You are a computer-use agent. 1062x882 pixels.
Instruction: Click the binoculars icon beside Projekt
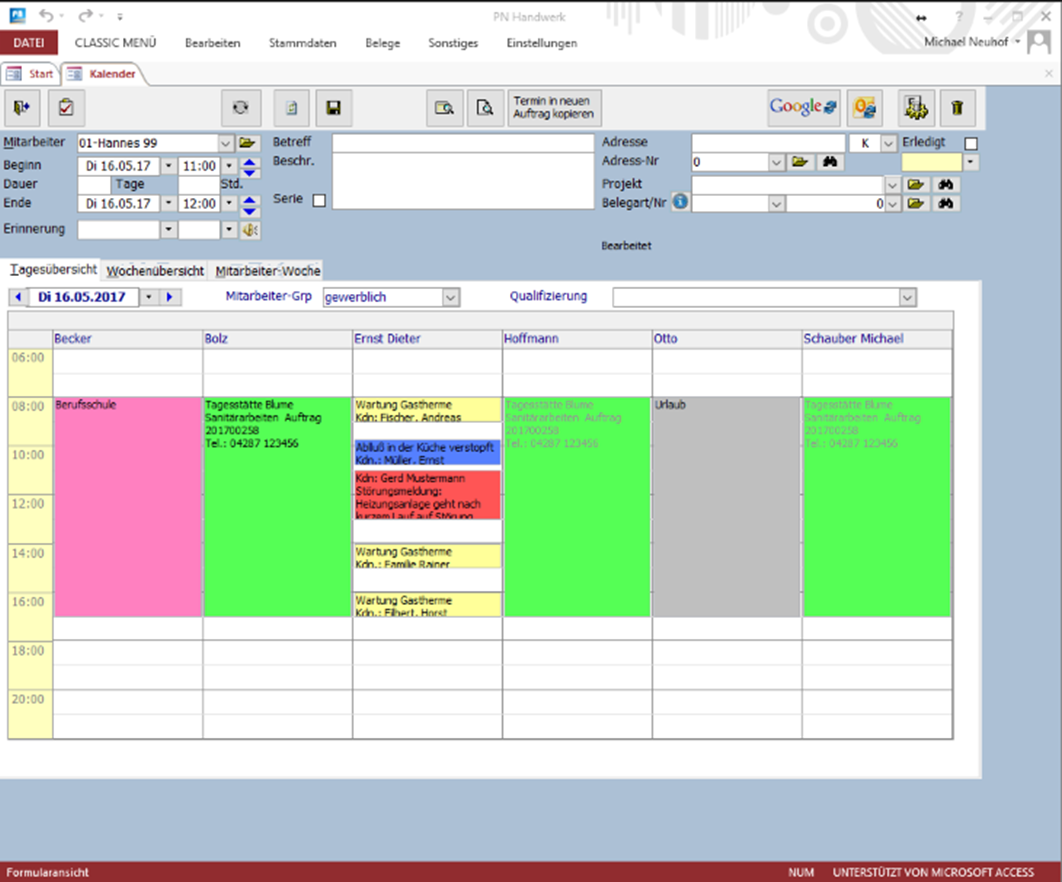tap(946, 185)
